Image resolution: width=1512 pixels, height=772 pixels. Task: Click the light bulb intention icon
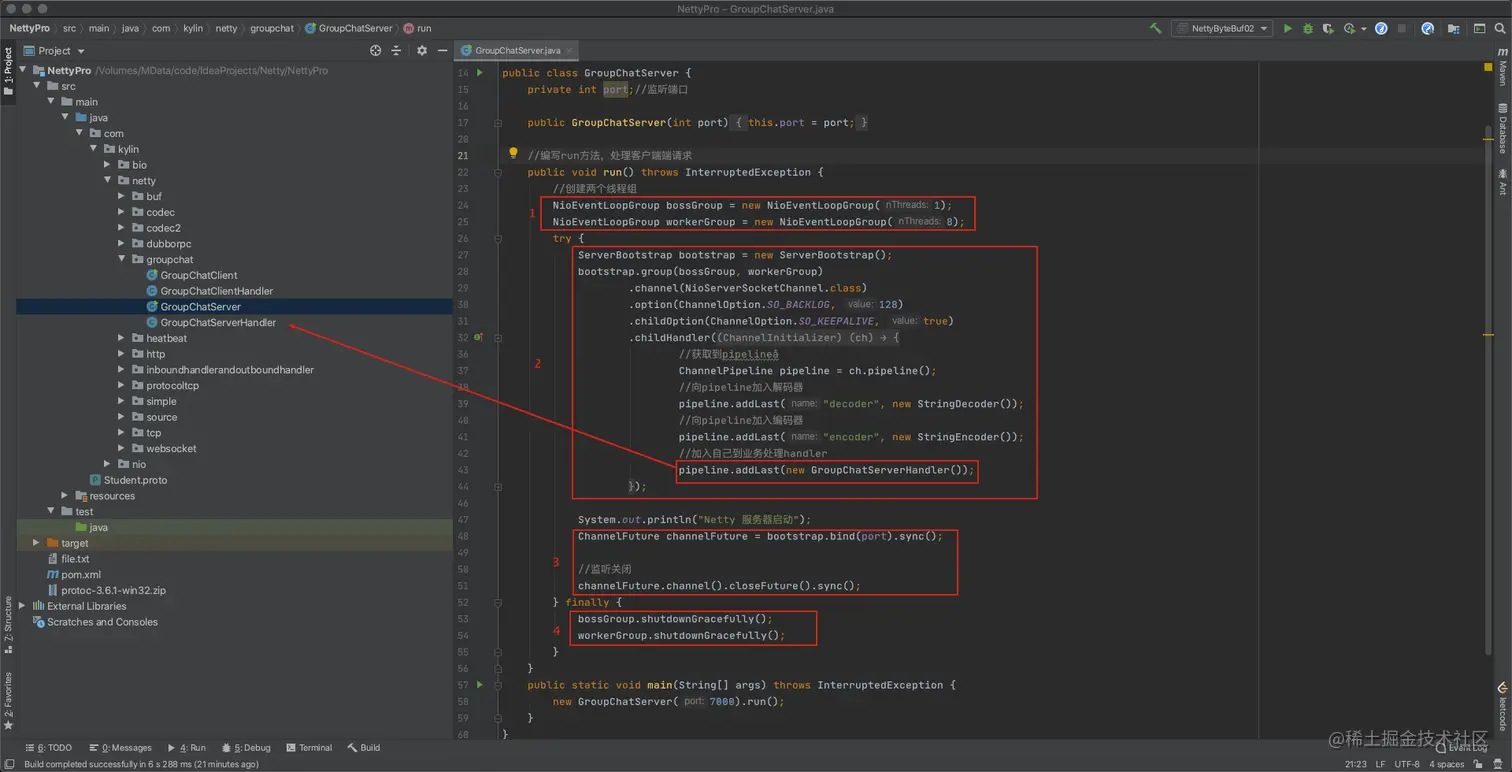[513, 154]
